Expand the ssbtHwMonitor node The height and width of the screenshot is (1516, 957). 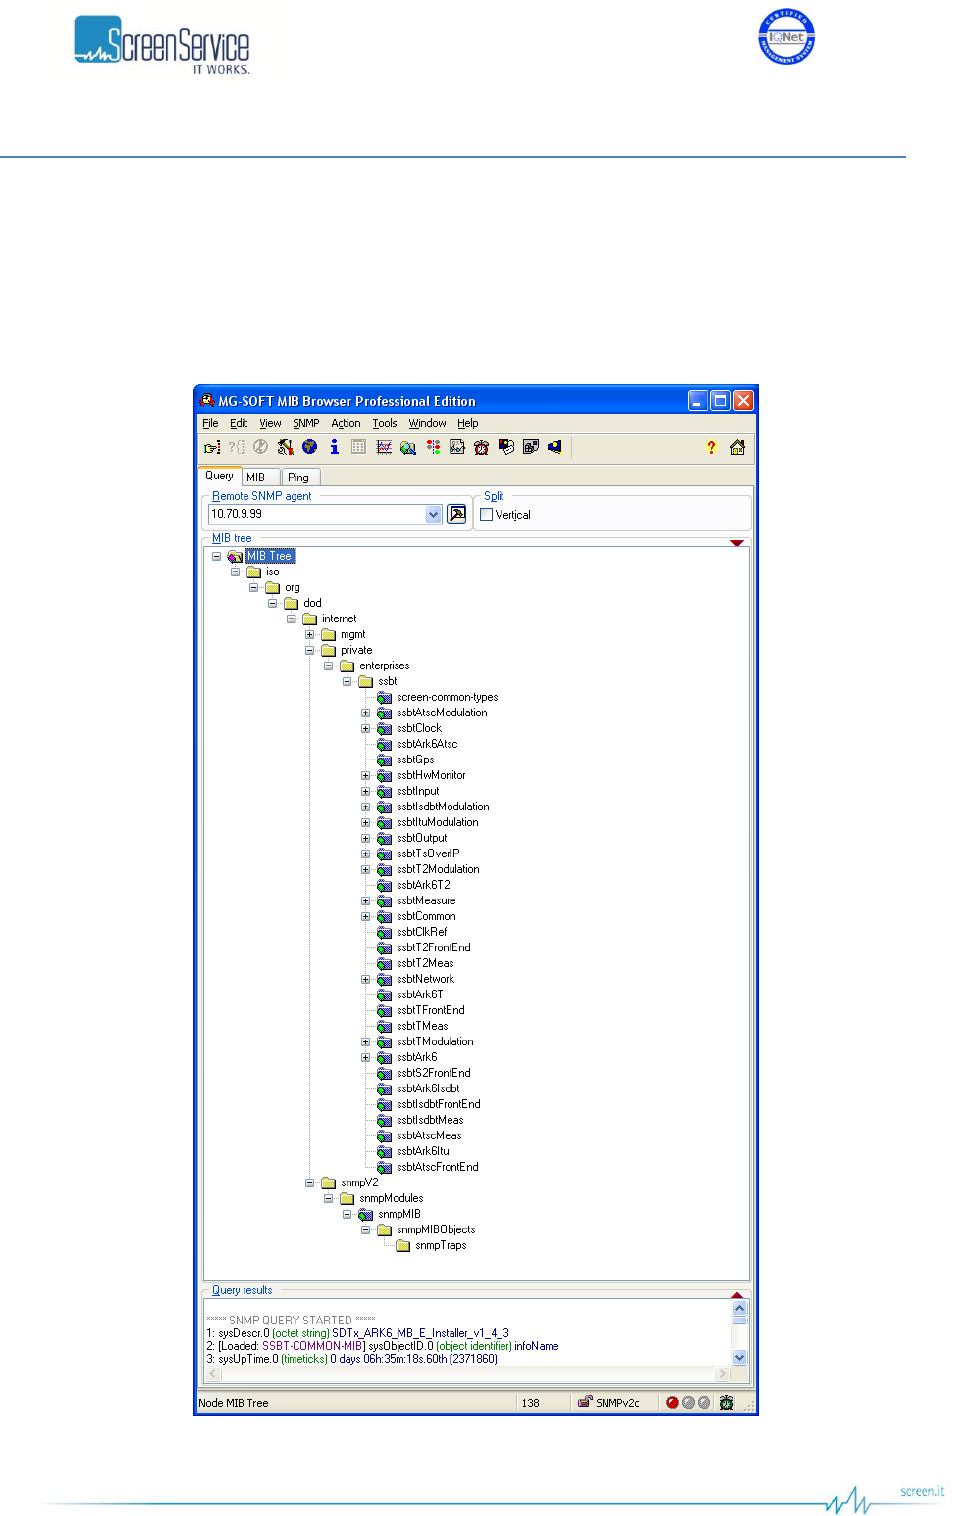coord(365,775)
